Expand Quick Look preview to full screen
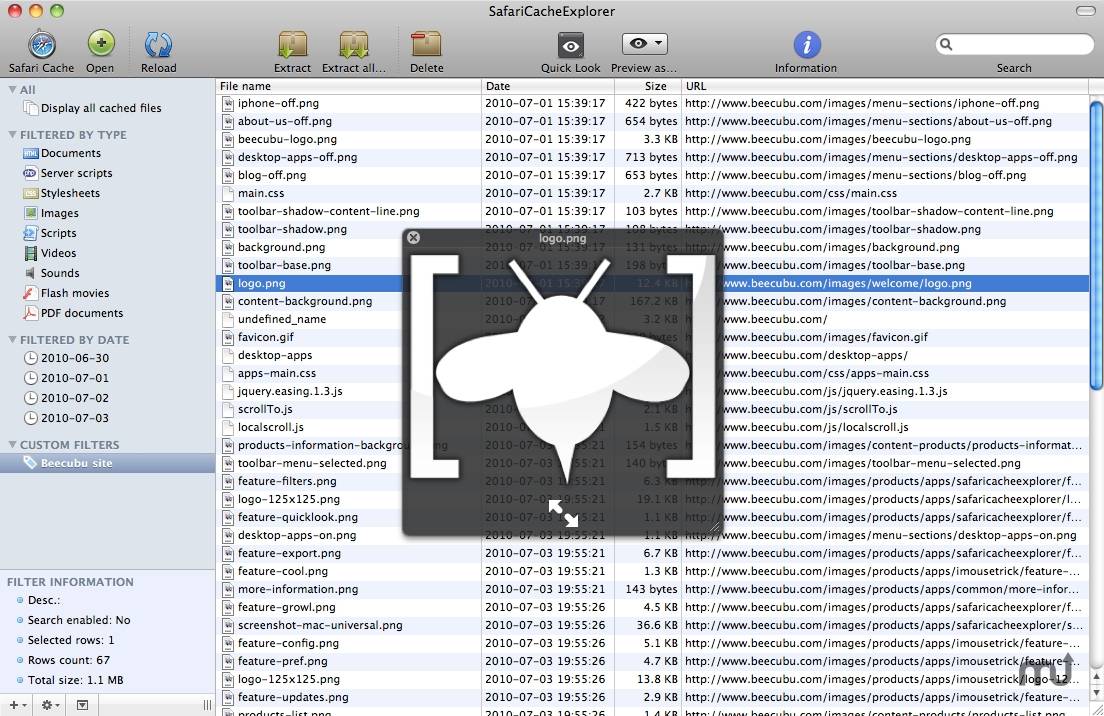The width and height of the screenshot is (1104, 716). [x=563, y=513]
